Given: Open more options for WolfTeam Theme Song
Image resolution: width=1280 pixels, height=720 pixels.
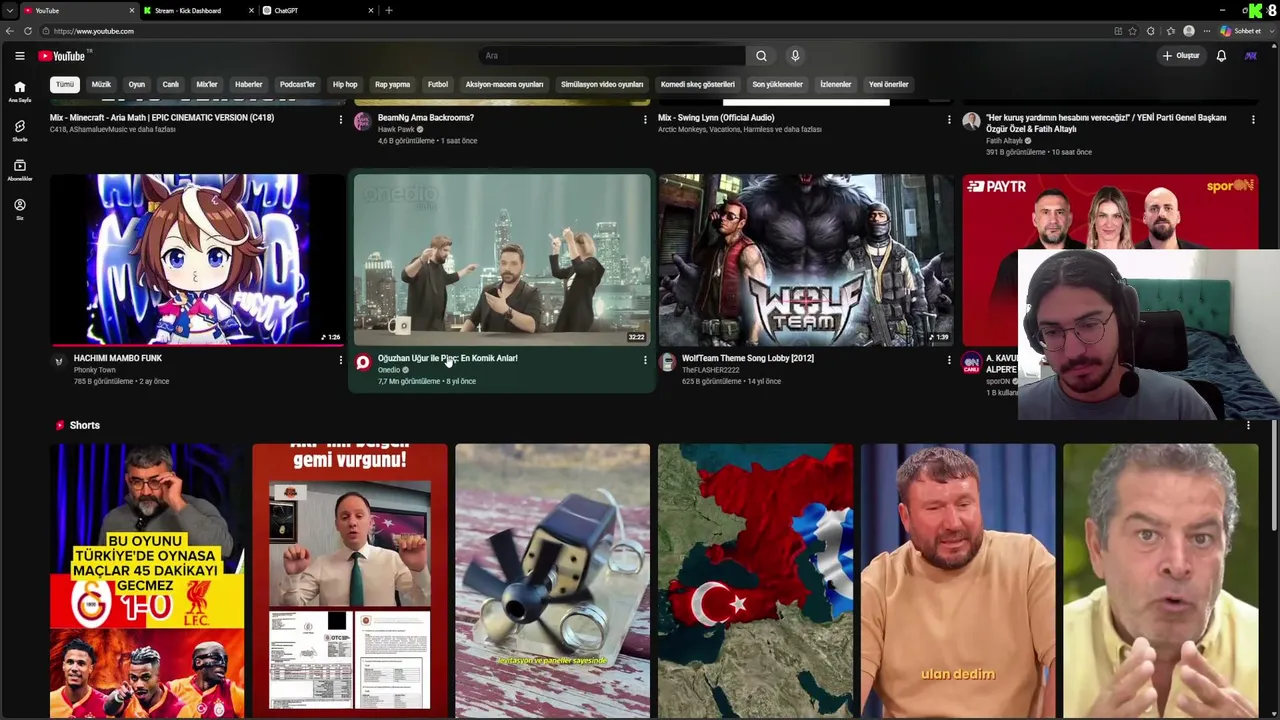Looking at the screenshot, I should [949, 360].
